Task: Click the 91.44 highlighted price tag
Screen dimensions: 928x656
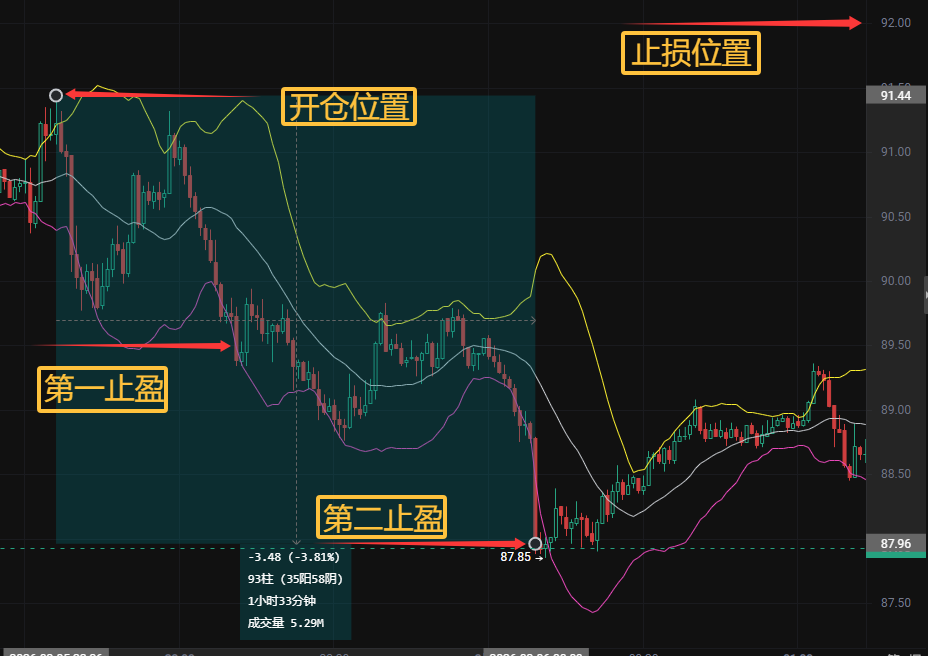Action: click(x=895, y=96)
